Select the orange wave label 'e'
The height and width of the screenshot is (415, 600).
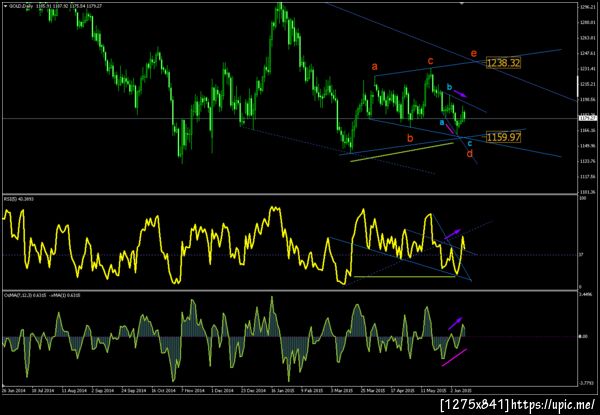point(474,53)
